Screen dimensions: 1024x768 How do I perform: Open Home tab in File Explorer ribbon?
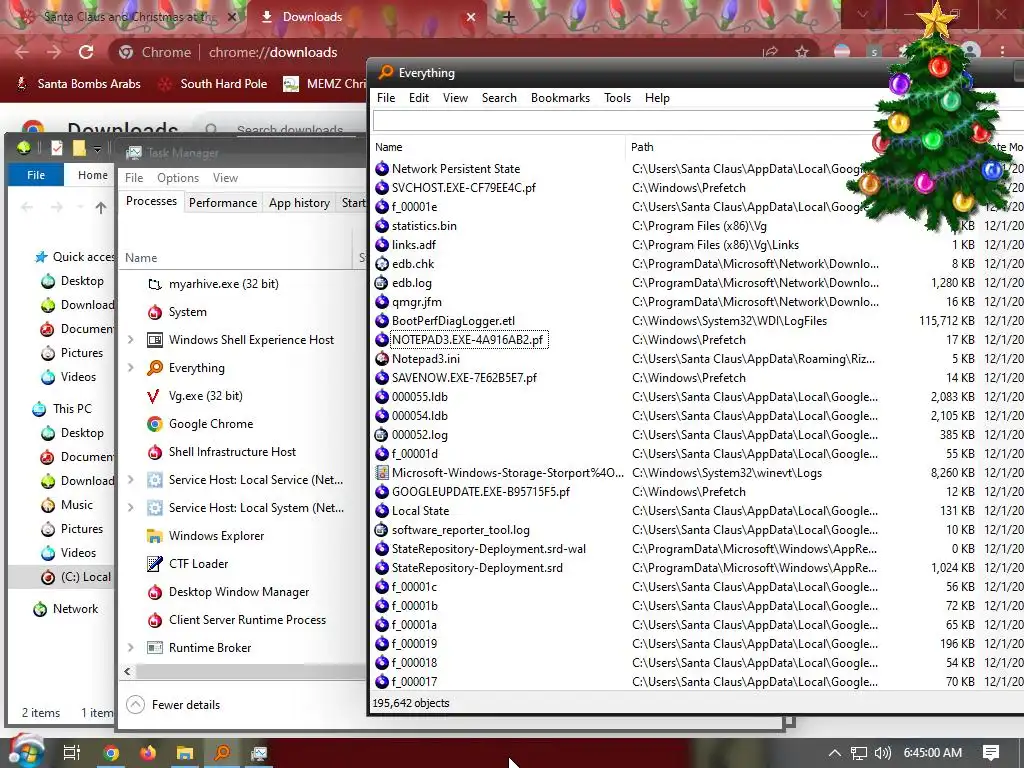pyautogui.click(x=93, y=175)
